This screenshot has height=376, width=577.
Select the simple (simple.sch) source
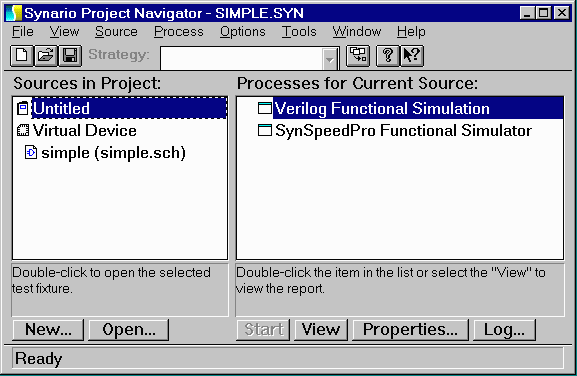(x=113, y=152)
